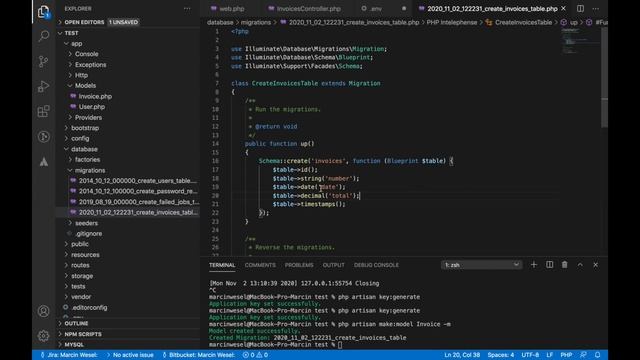Open Run and Debug view
640x360 pixels.
pyautogui.click(x=44, y=87)
